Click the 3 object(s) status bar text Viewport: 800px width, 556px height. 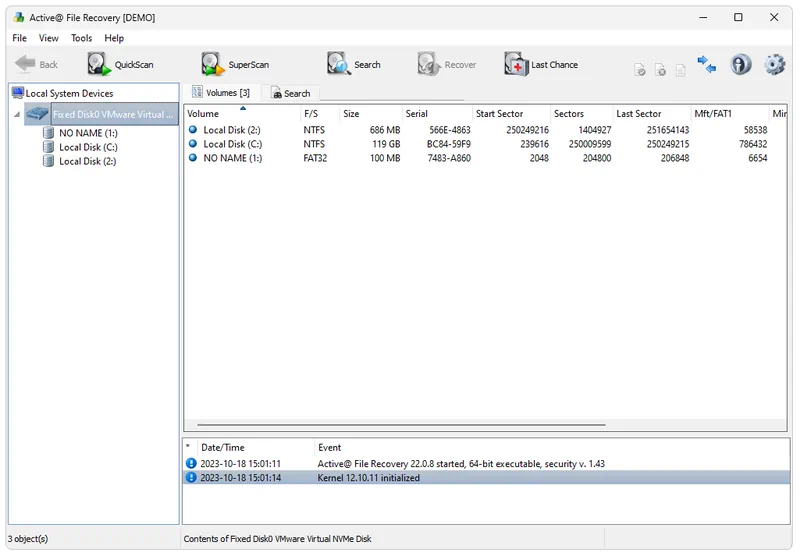[x=28, y=539]
